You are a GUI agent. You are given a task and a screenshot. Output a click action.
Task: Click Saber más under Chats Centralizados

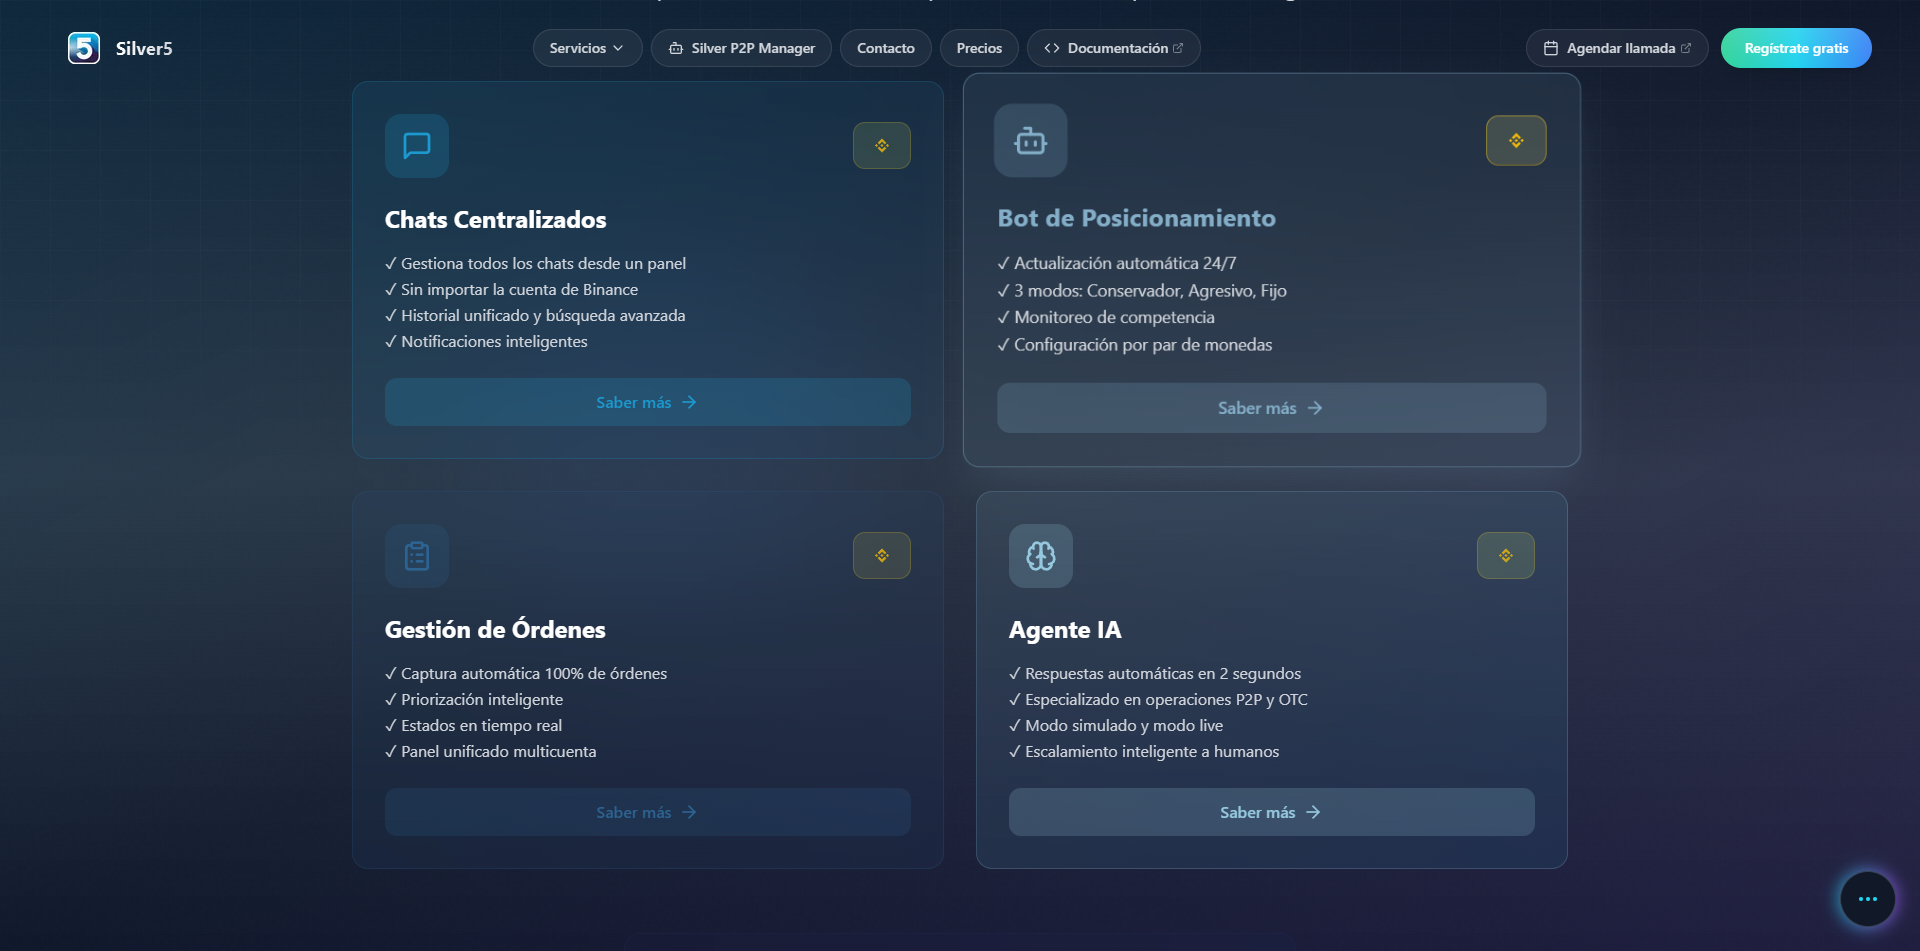[x=647, y=402]
